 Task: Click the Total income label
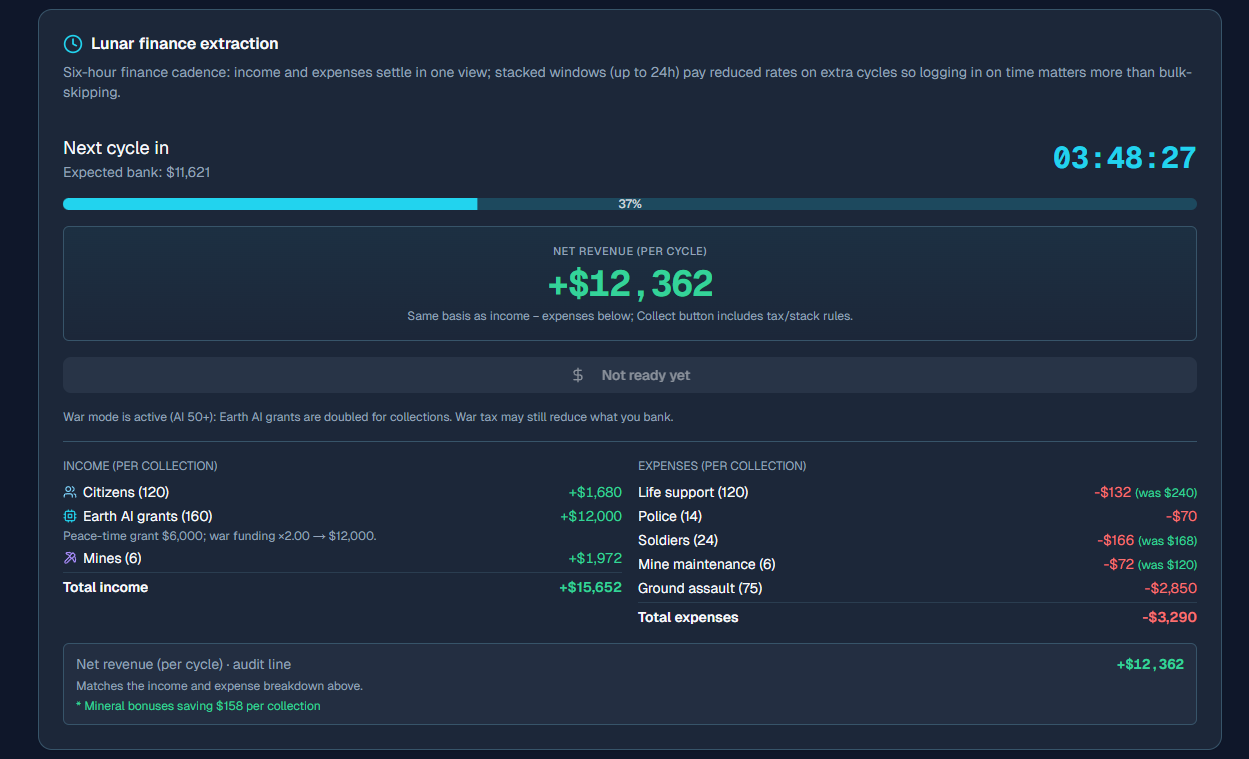(x=105, y=587)
